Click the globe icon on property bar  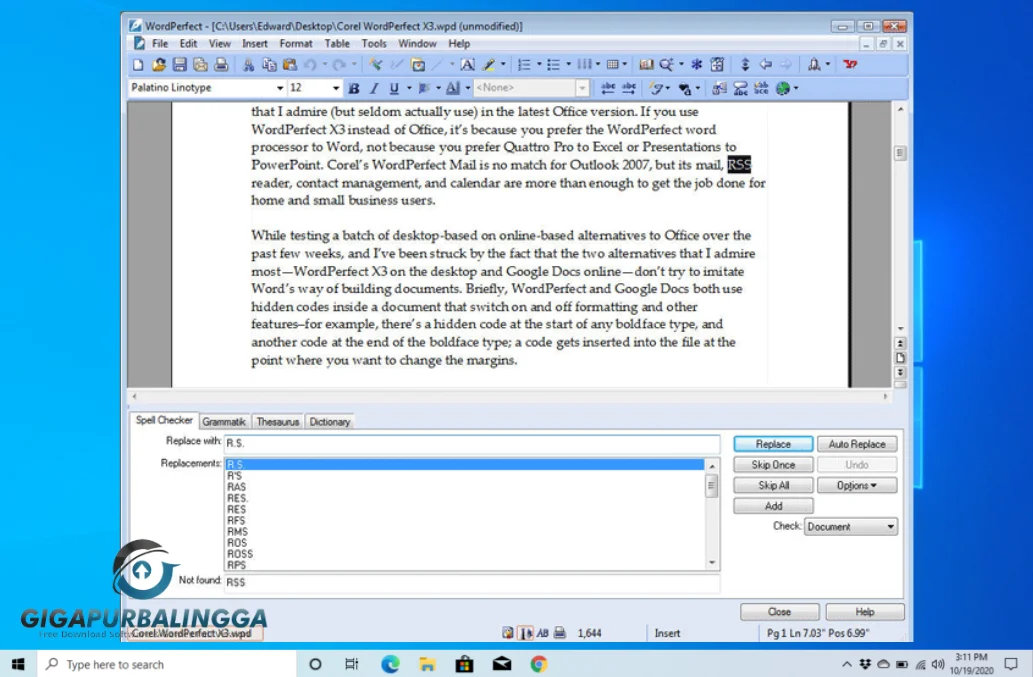click(x=783, y=88)
